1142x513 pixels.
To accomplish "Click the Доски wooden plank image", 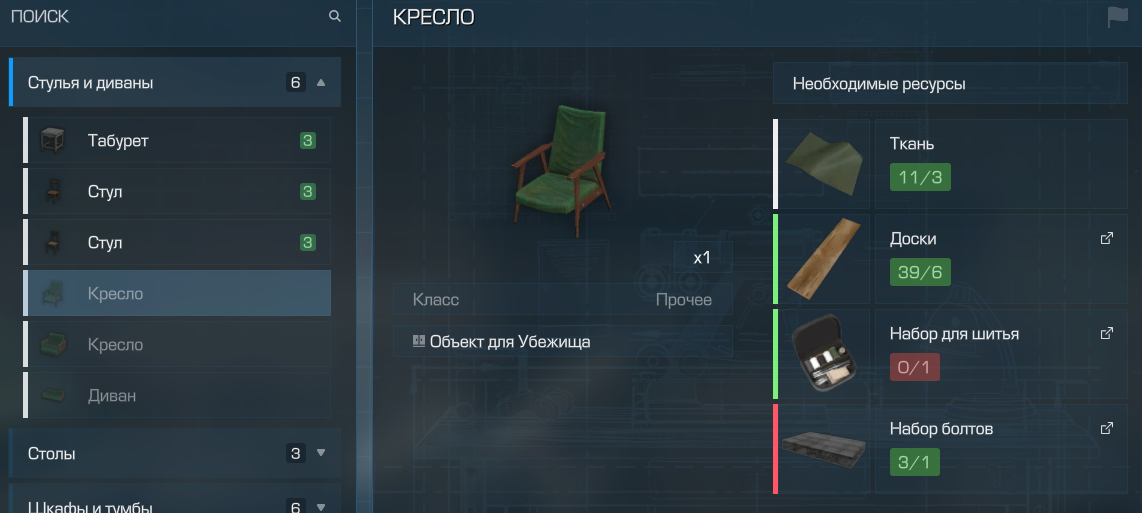I will coord(824,259).
